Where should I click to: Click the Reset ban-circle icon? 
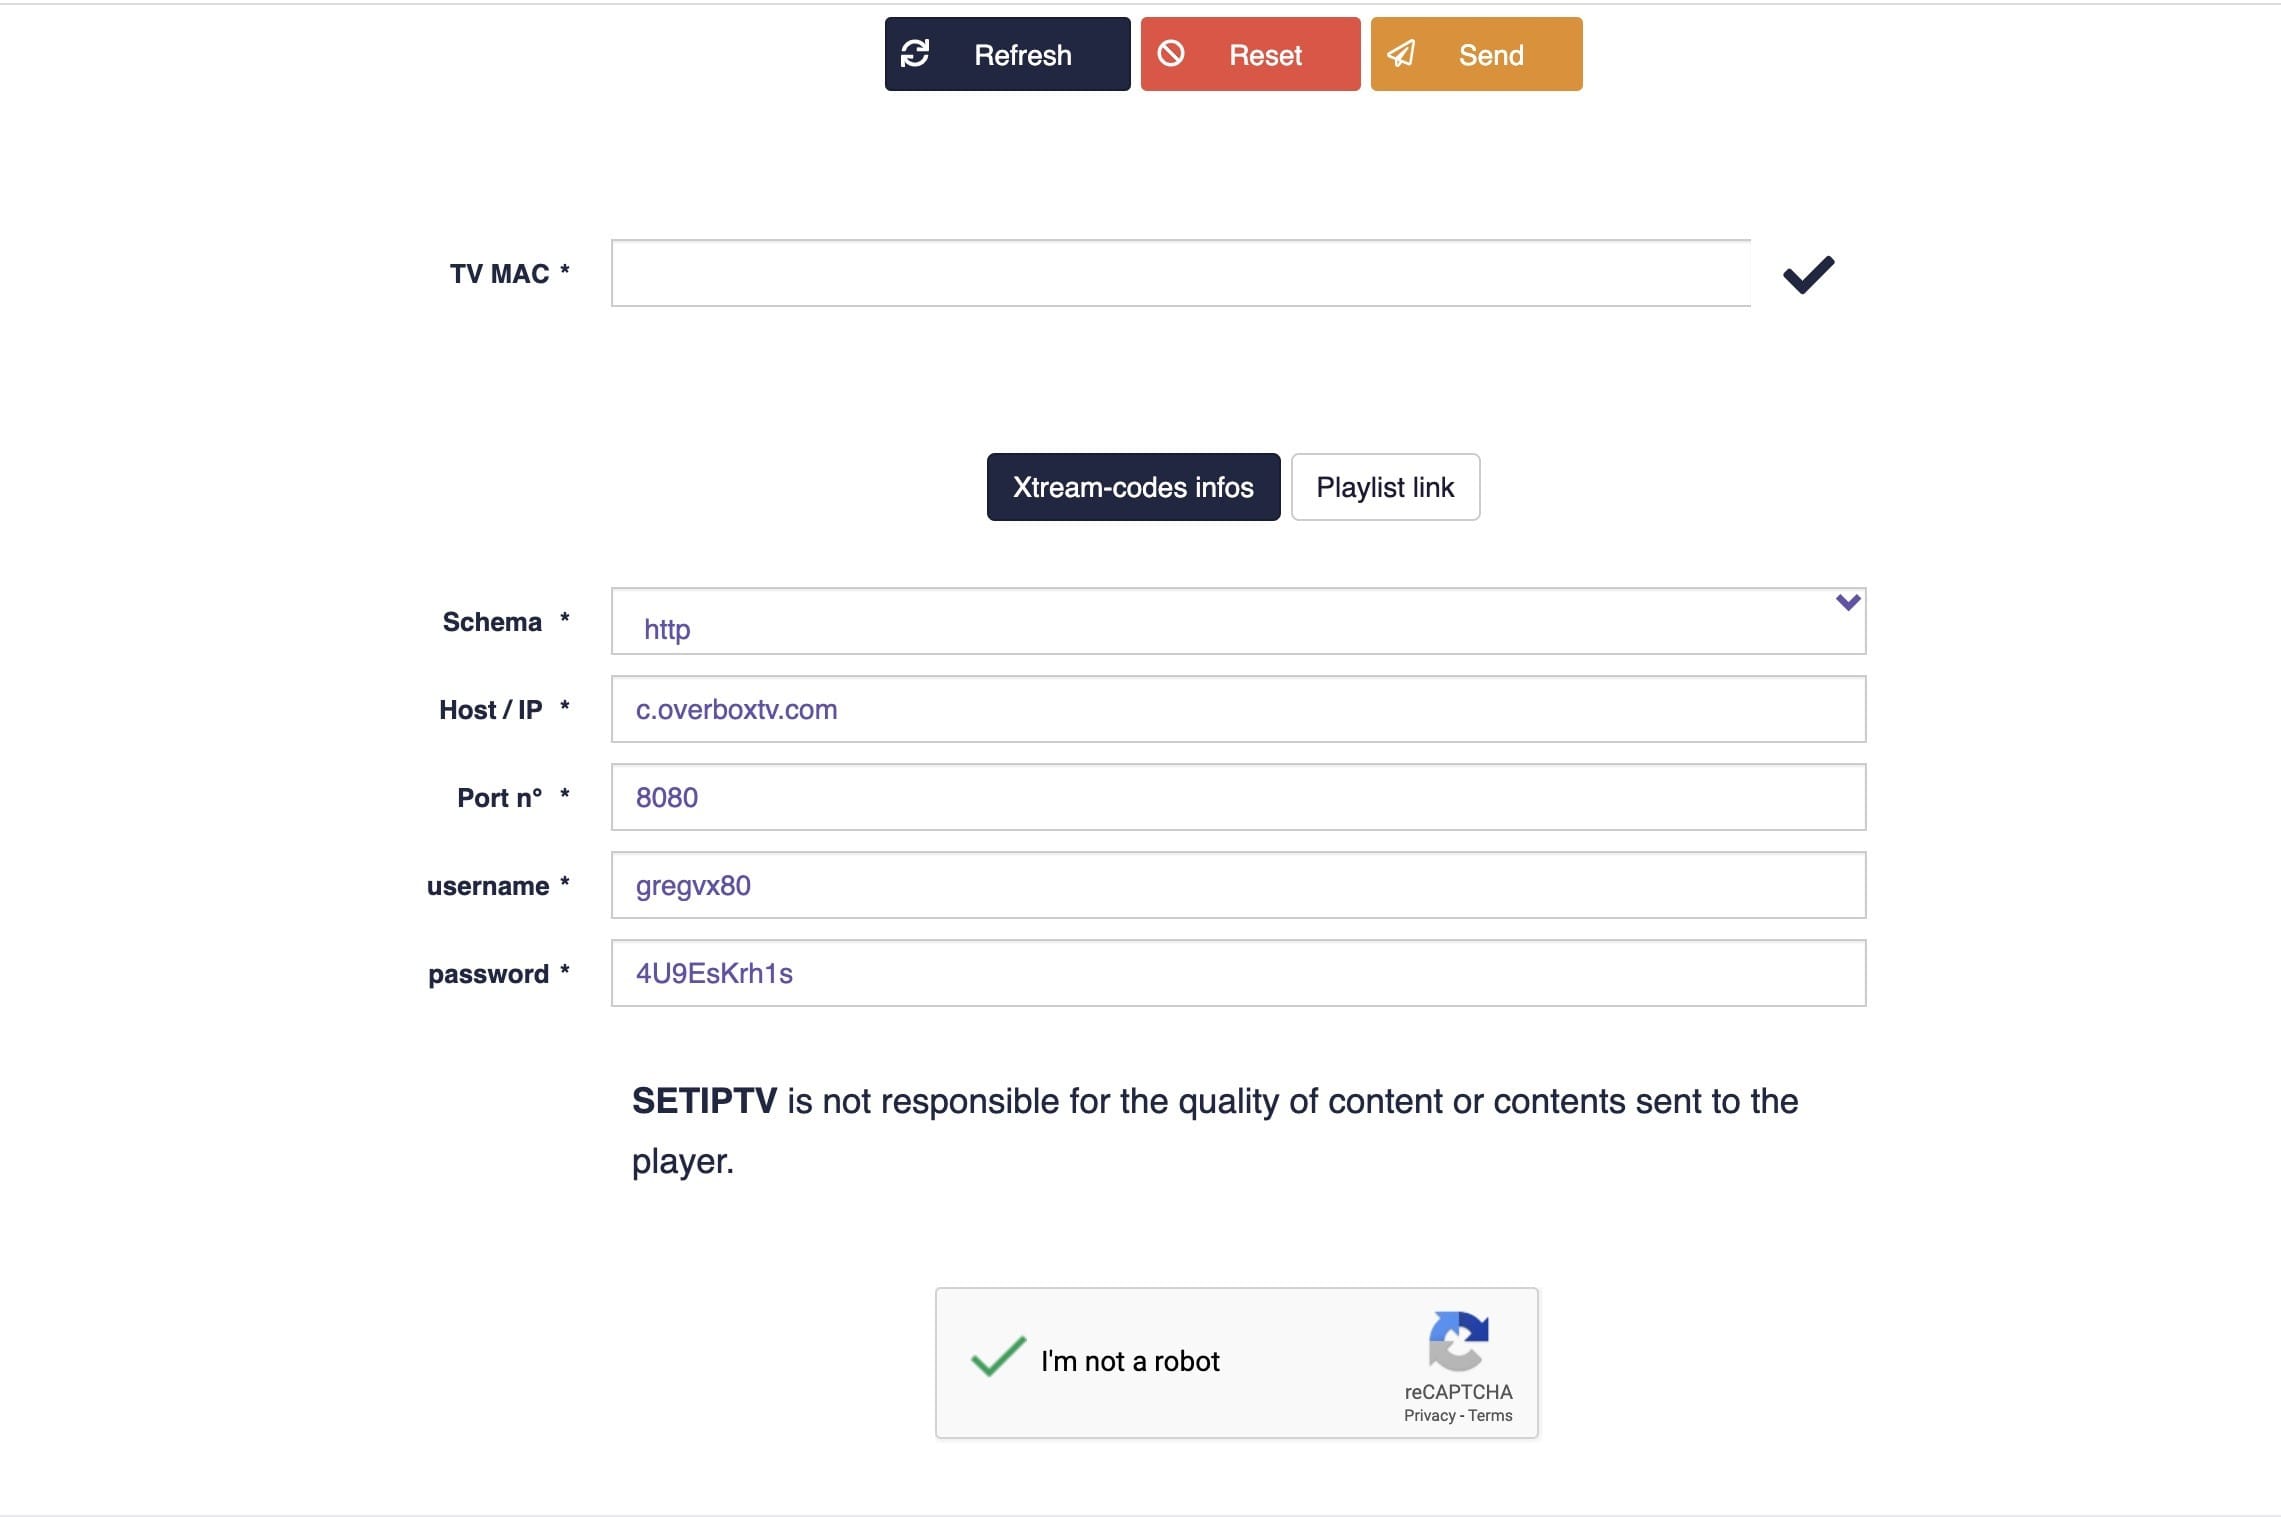(x=1171, y=53)
